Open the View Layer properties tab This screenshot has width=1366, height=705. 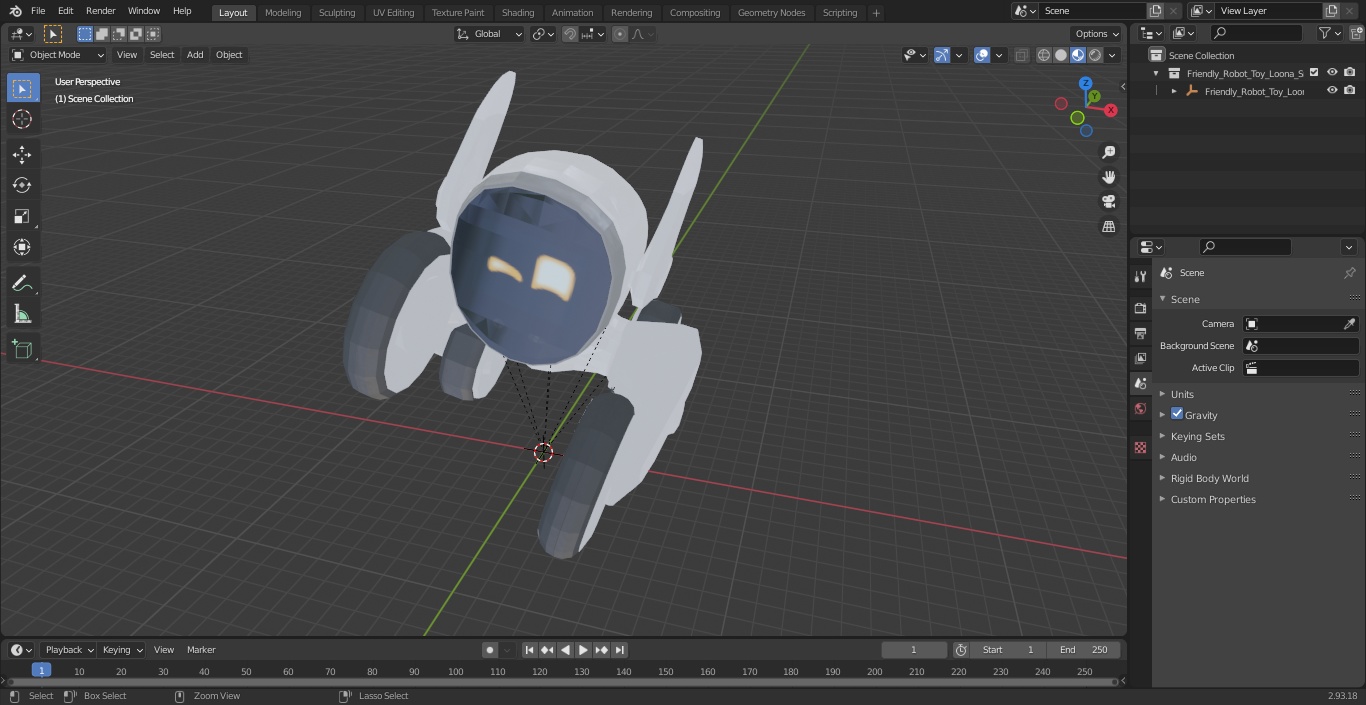pyautogui.click(x=1140, y=358)
